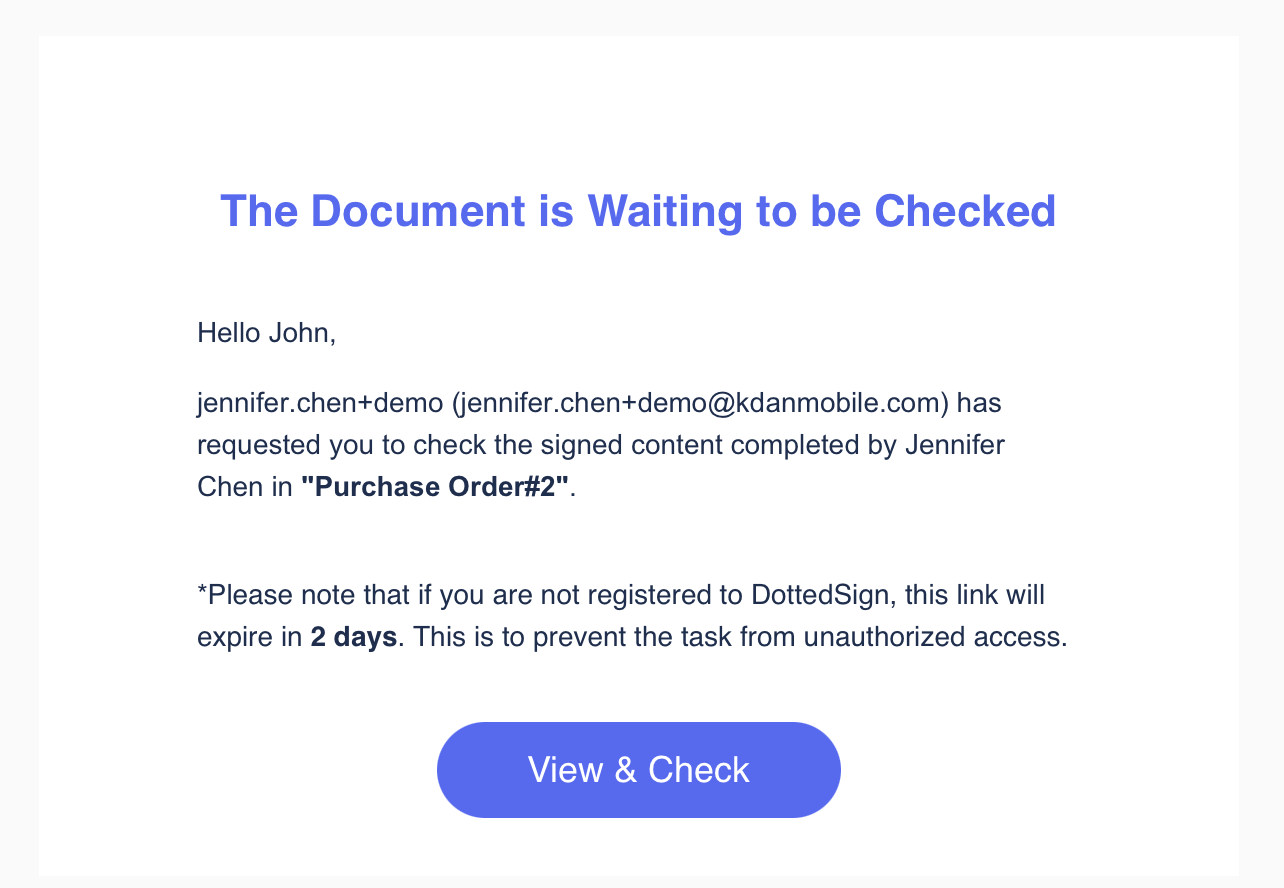This screenshot has width=1284, height=888.
Task: Select the bold "Purchase Order#2" document name
Action: pyautogui.click(x=435, y=487)
